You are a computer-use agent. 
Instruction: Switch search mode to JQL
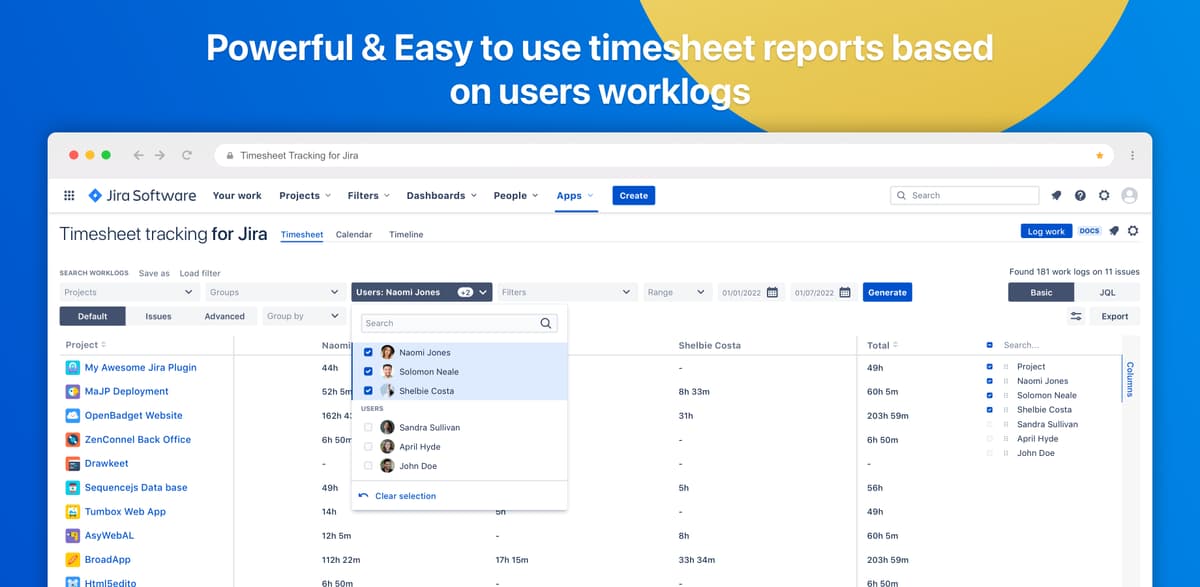[x=1107, y=292]
